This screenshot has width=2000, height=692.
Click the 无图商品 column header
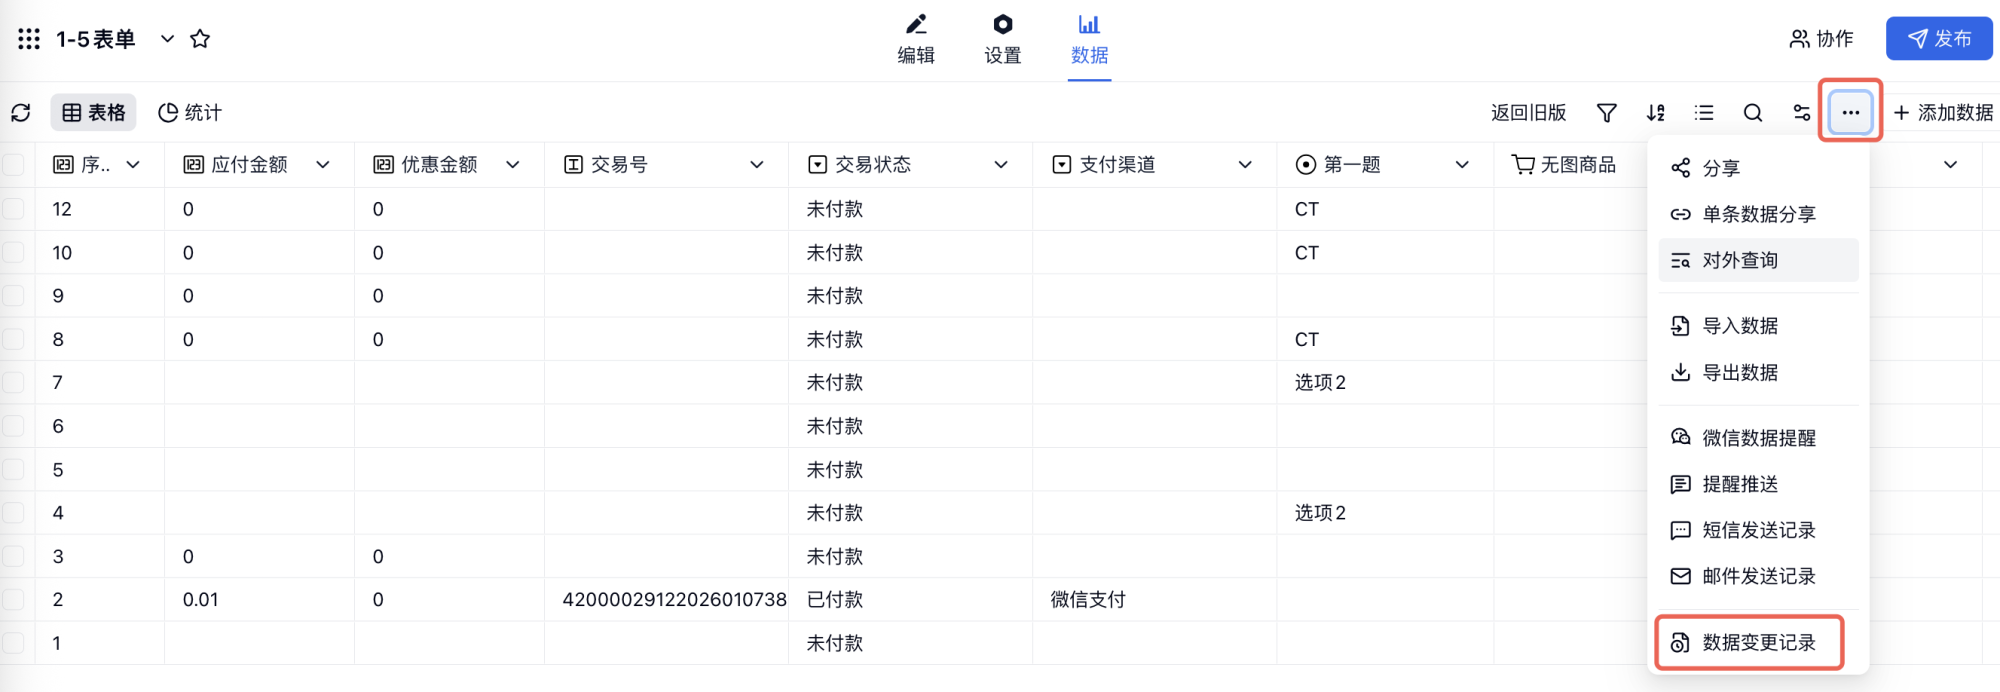pos(1565,165)
